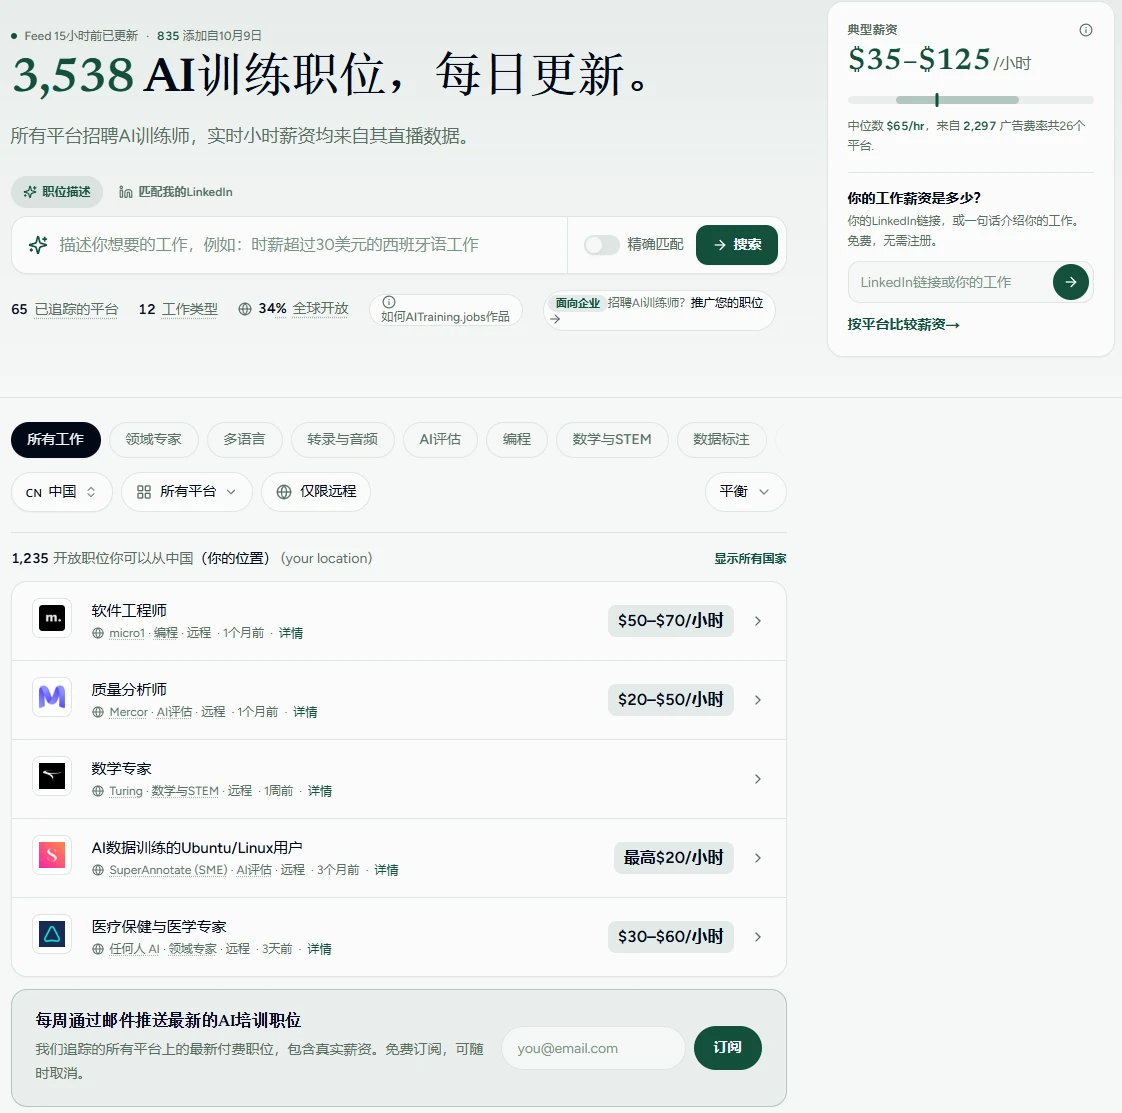Toggle the 仅限远程 remote-only filter
Screen dimensions: 1122x1113
pyautogui.click(x=316, y=492)
